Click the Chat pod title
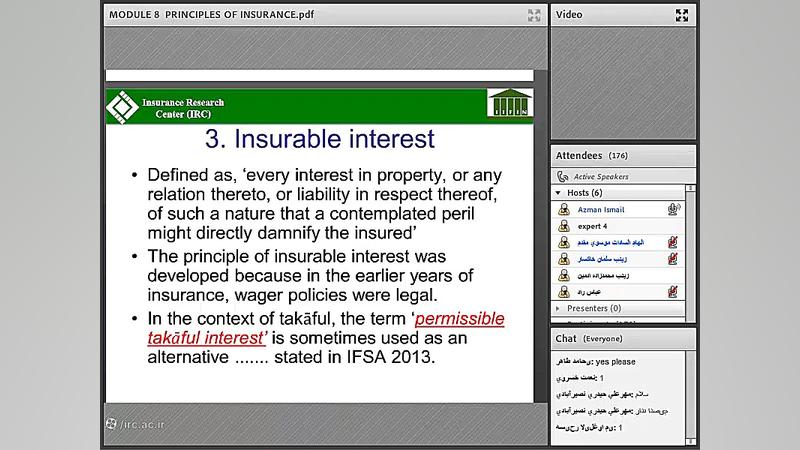 566,339
